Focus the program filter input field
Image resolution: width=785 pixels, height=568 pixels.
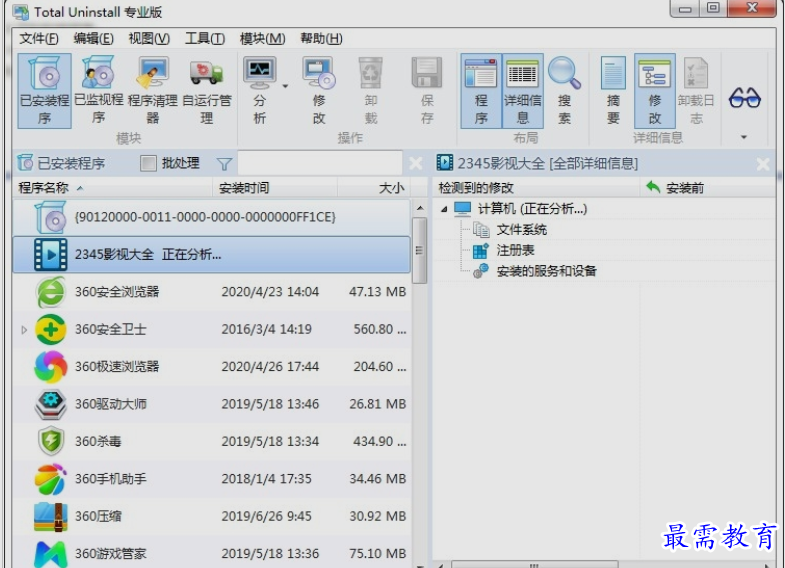(320, 163)
